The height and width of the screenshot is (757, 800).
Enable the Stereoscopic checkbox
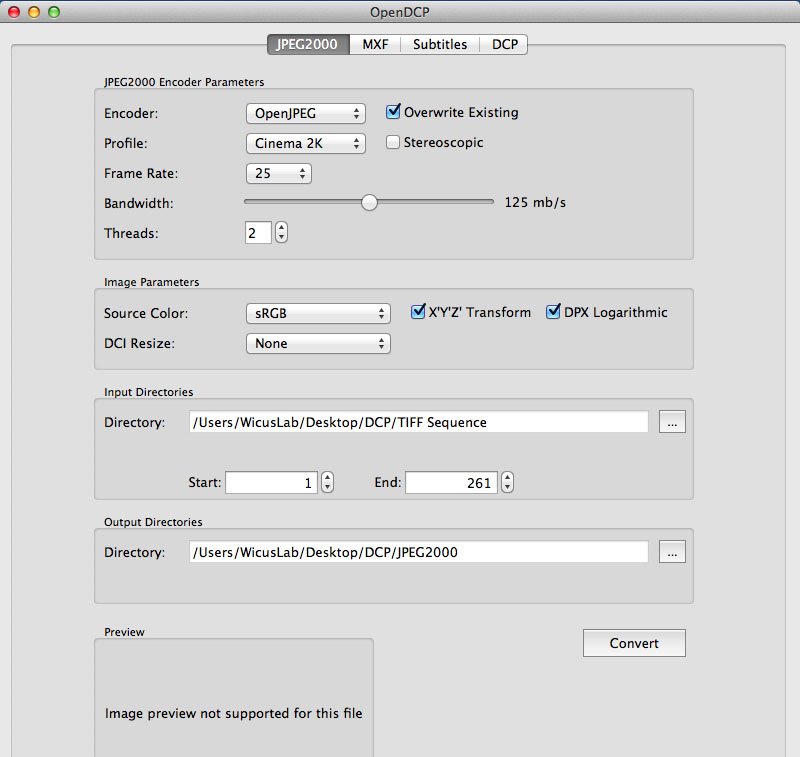[x=393, y=142]
